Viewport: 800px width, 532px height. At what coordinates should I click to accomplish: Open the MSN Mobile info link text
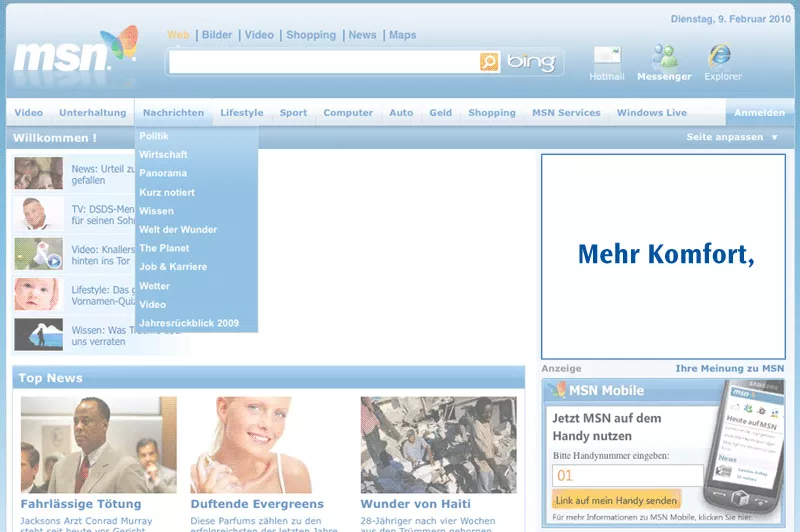(x=652, y=517)
